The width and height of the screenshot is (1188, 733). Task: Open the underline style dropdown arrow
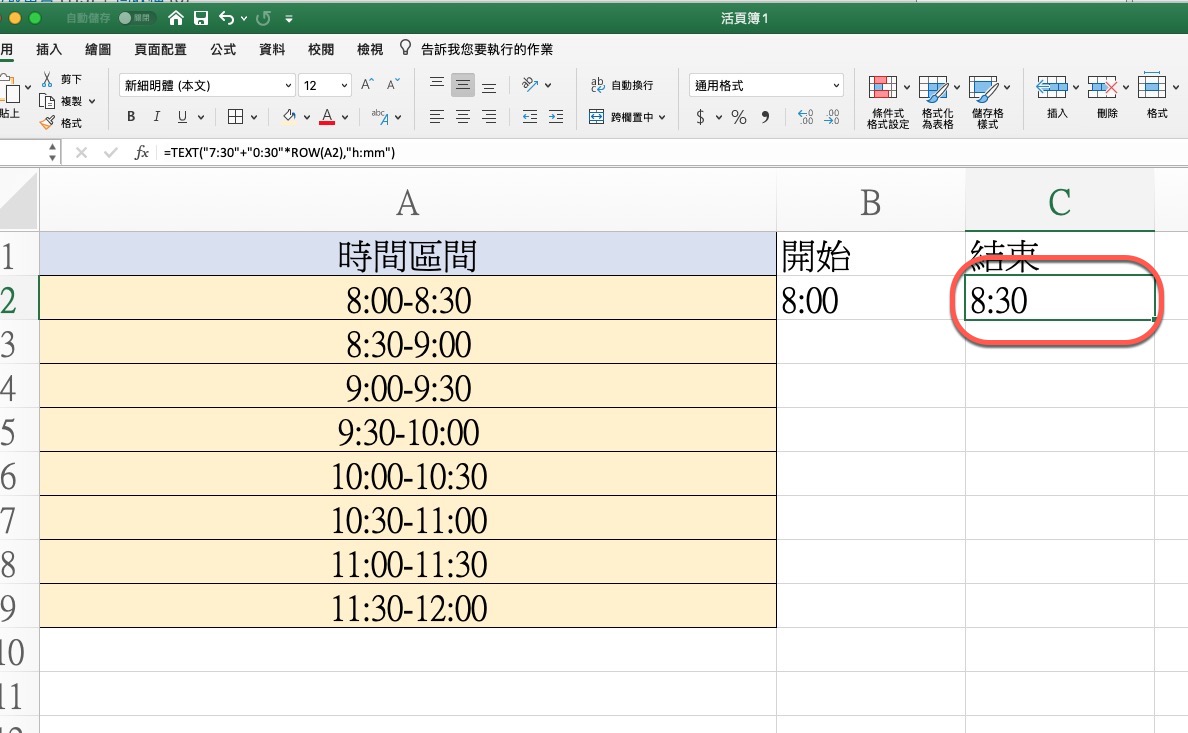(201, 117)
